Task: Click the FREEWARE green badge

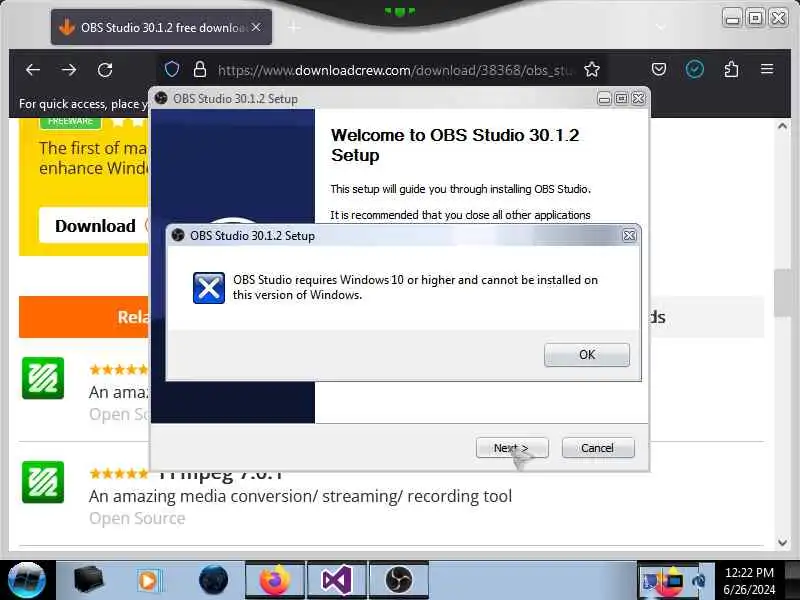Action: click(x=70, y=121)
